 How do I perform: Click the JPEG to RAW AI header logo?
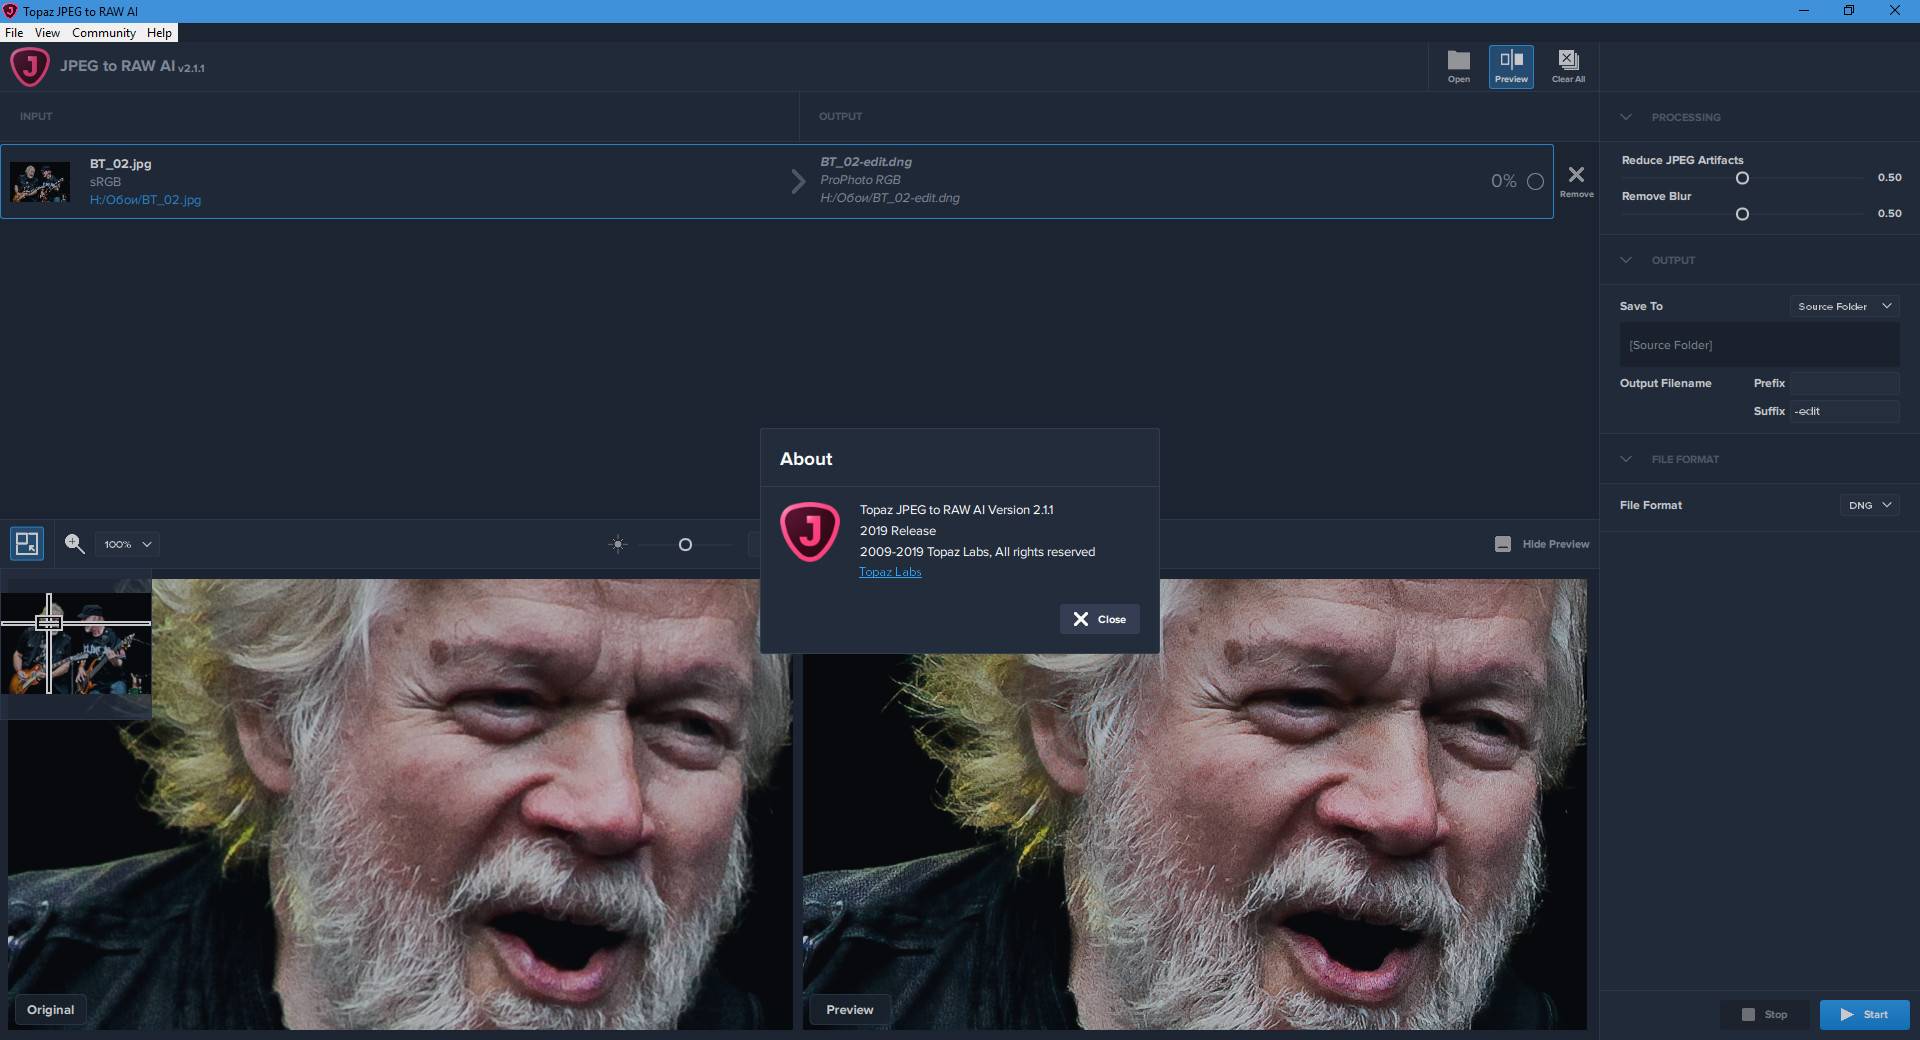30,67
